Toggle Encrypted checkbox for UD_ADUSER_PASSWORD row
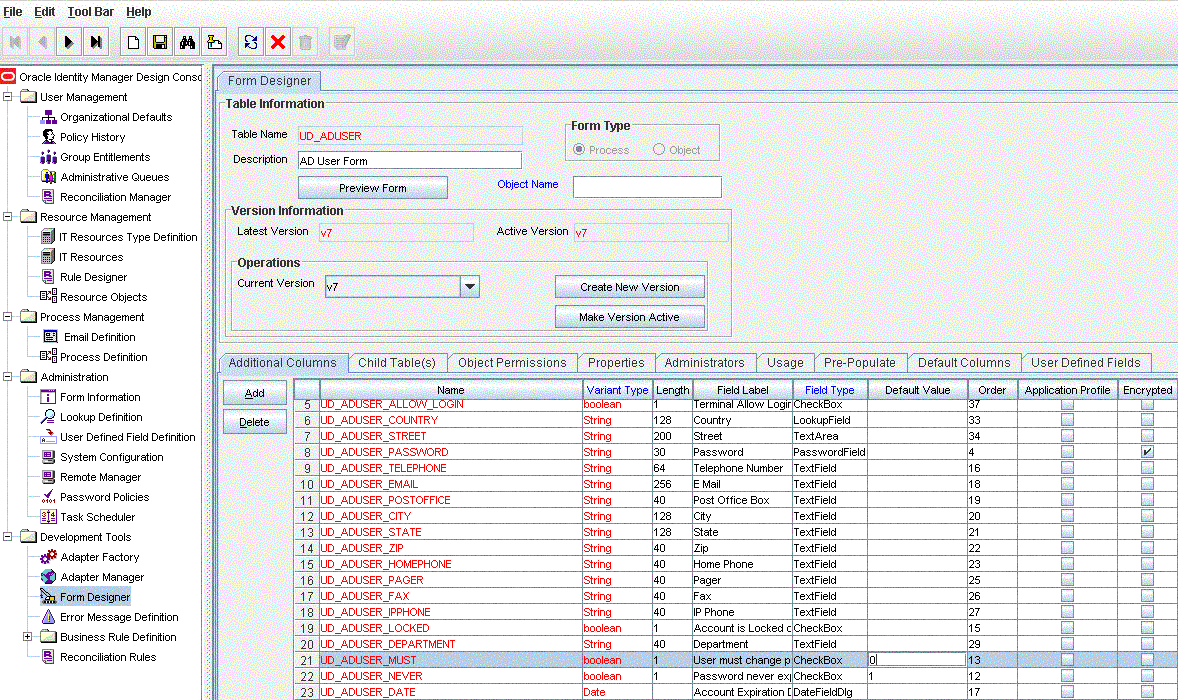 pyautogui.click(x=1146, y=452)
